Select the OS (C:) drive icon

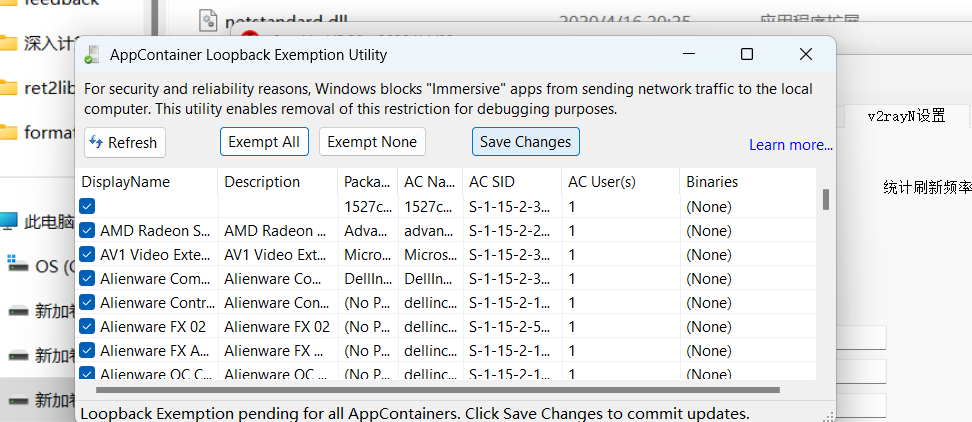coord(17,266)
